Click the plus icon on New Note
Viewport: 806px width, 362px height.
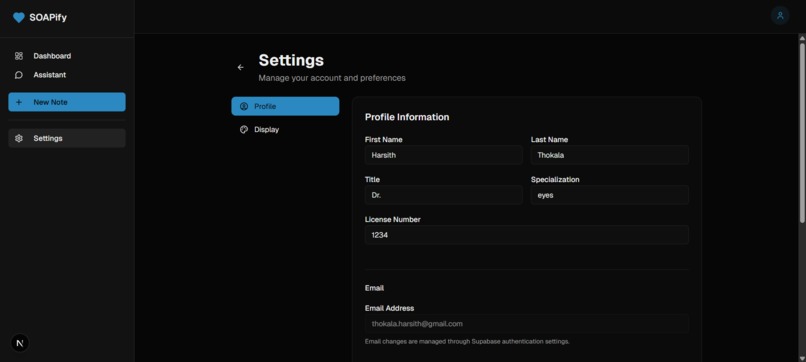[x=19, y=102]
